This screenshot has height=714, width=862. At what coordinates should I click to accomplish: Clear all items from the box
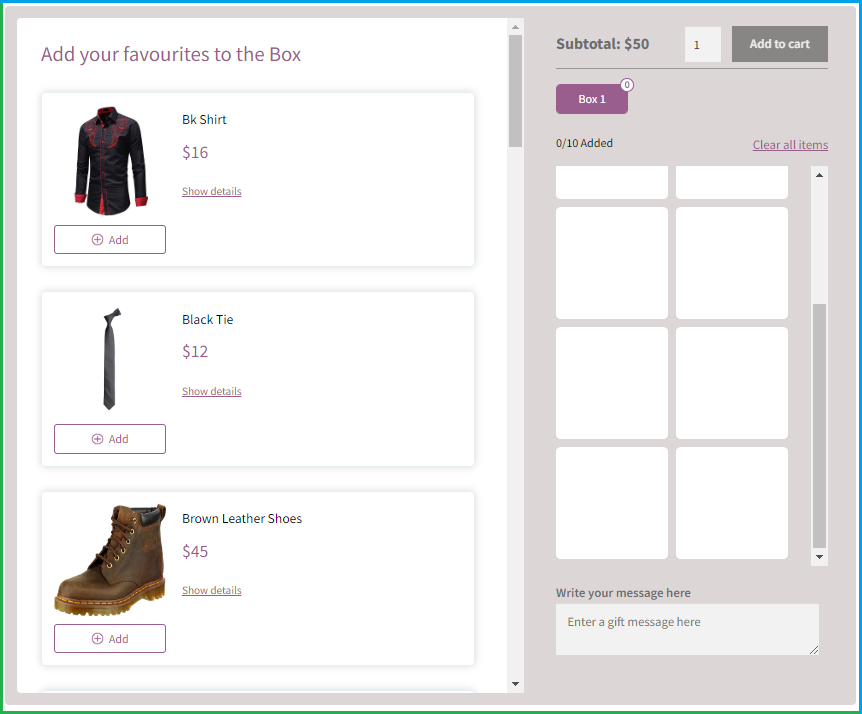(790, 145)
